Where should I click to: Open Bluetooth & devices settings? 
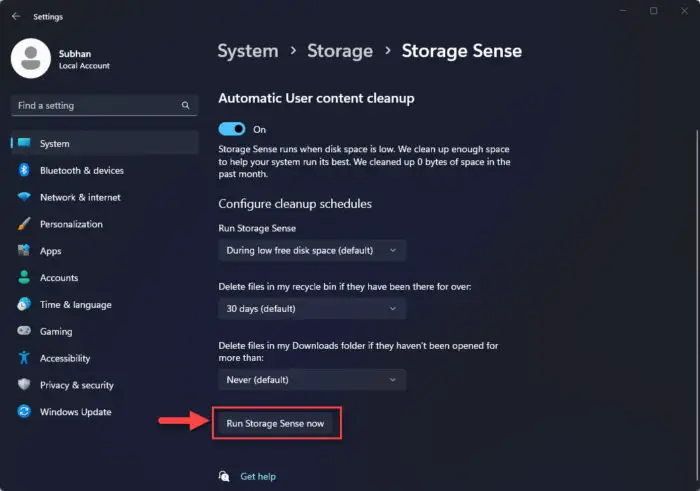[104, 170]
